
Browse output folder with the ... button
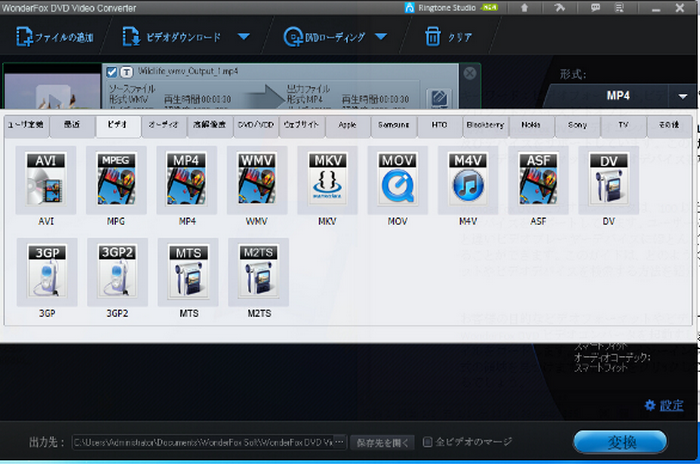pyautogui.click(x=340, y=442)
